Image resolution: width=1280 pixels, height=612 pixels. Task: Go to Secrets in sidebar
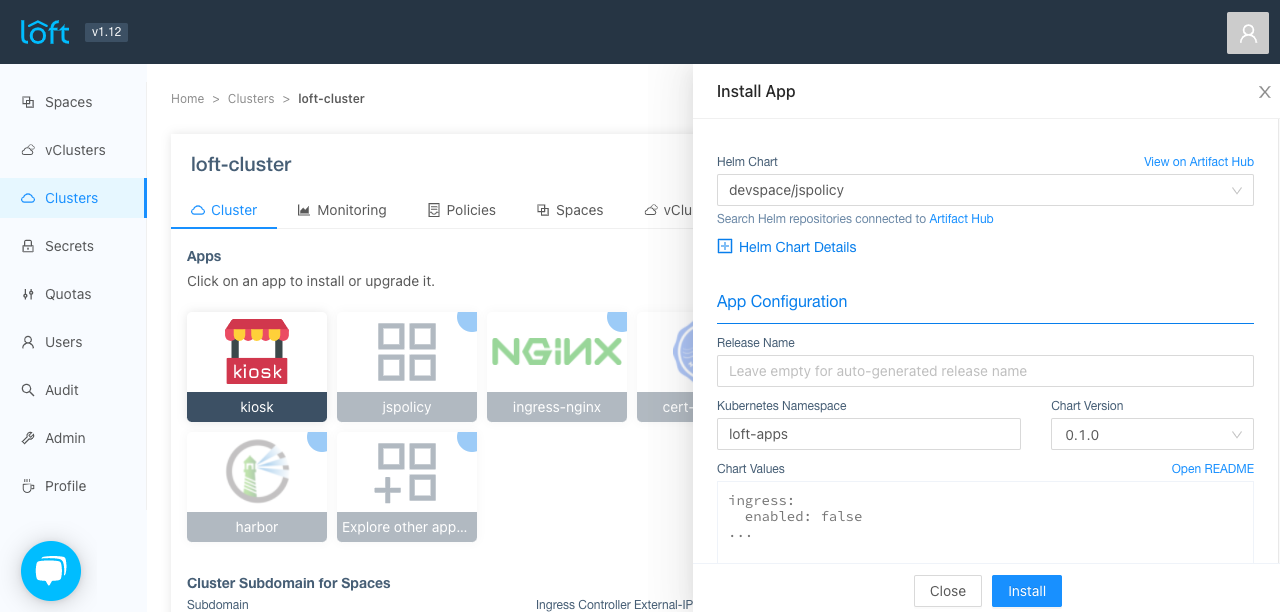69,246
